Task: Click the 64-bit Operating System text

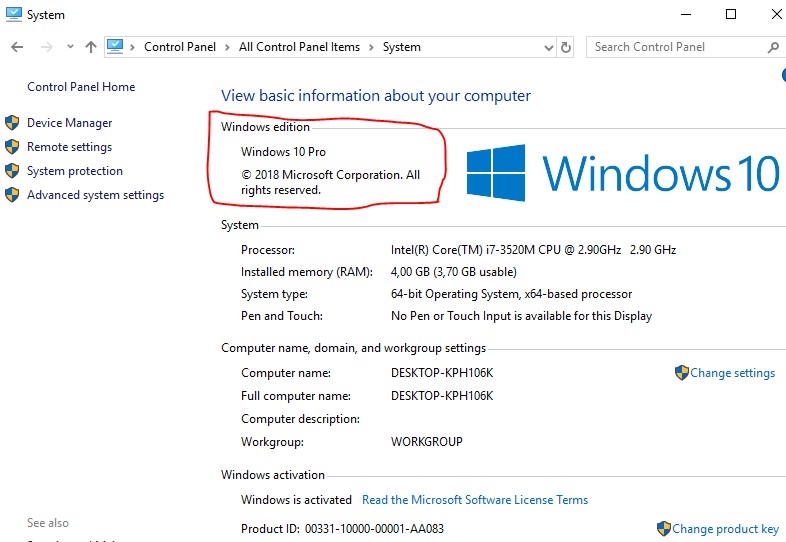Action: point(511,294)
